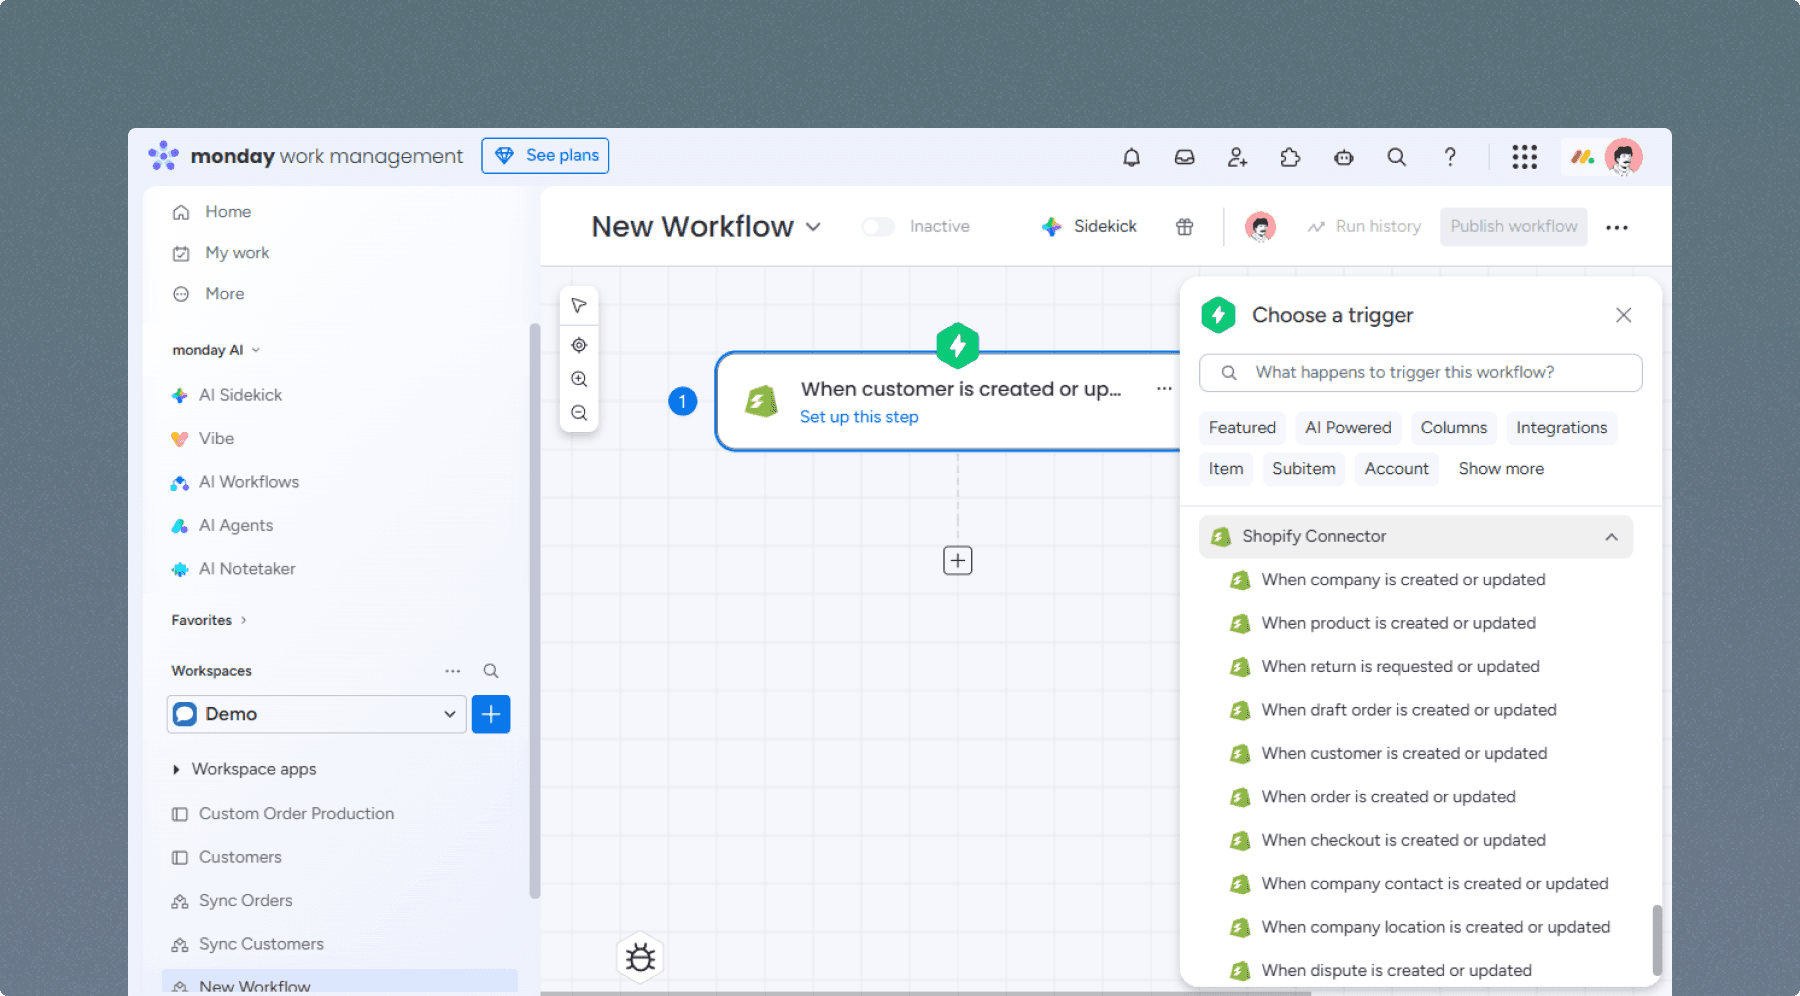Image resolution: width=1800 pixels, height=996 pixels.
Task: Open the robot assistant icon in header
Action: pyautogui.click(x=1343, y=157)
